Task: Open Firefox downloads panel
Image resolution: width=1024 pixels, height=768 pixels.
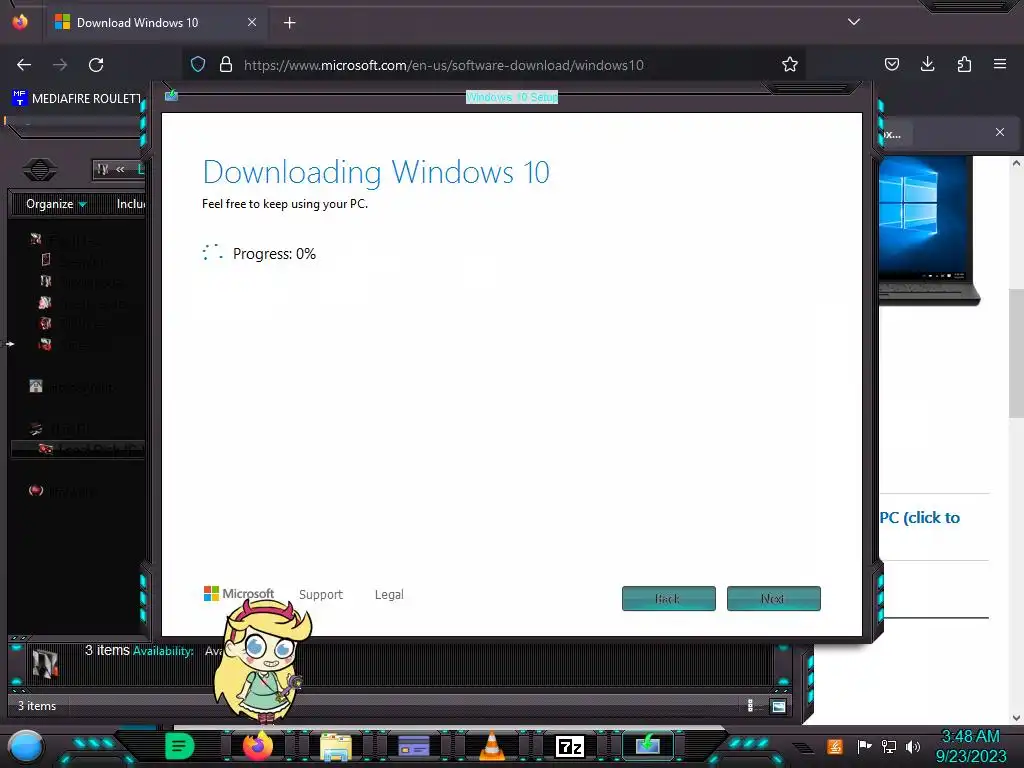Action: tap(927, 64)
